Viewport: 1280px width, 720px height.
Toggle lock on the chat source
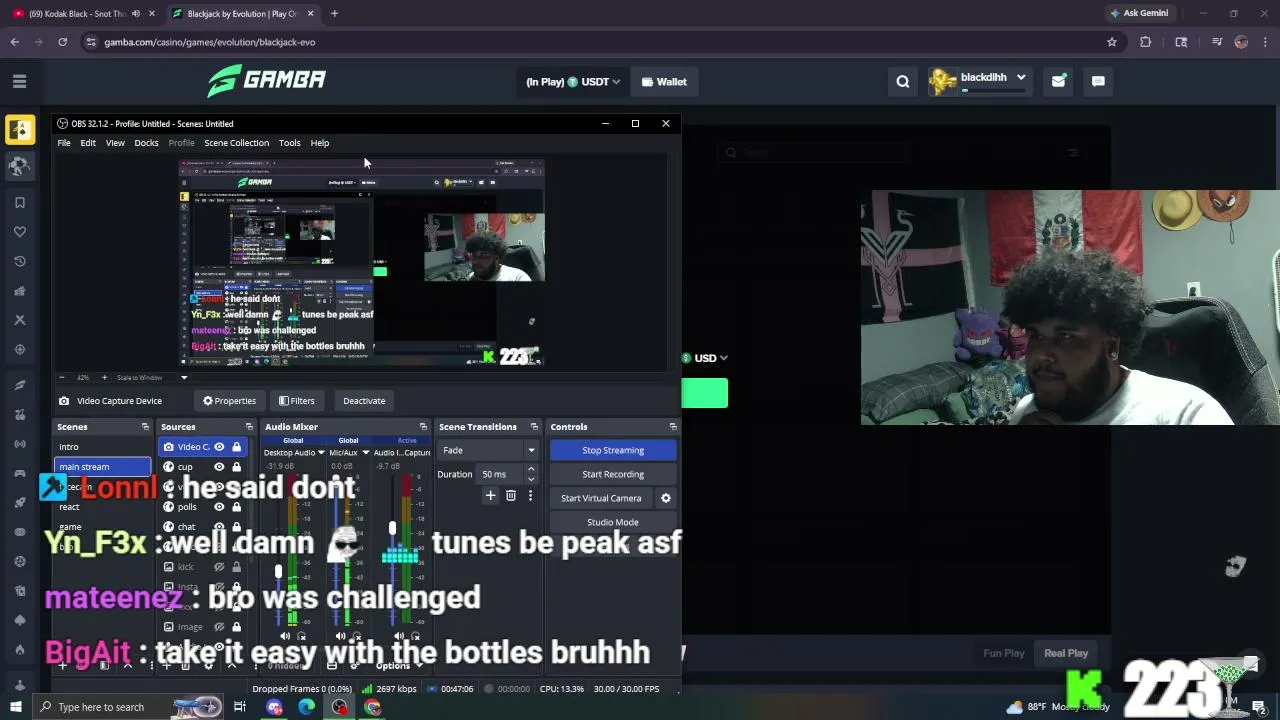236,527
